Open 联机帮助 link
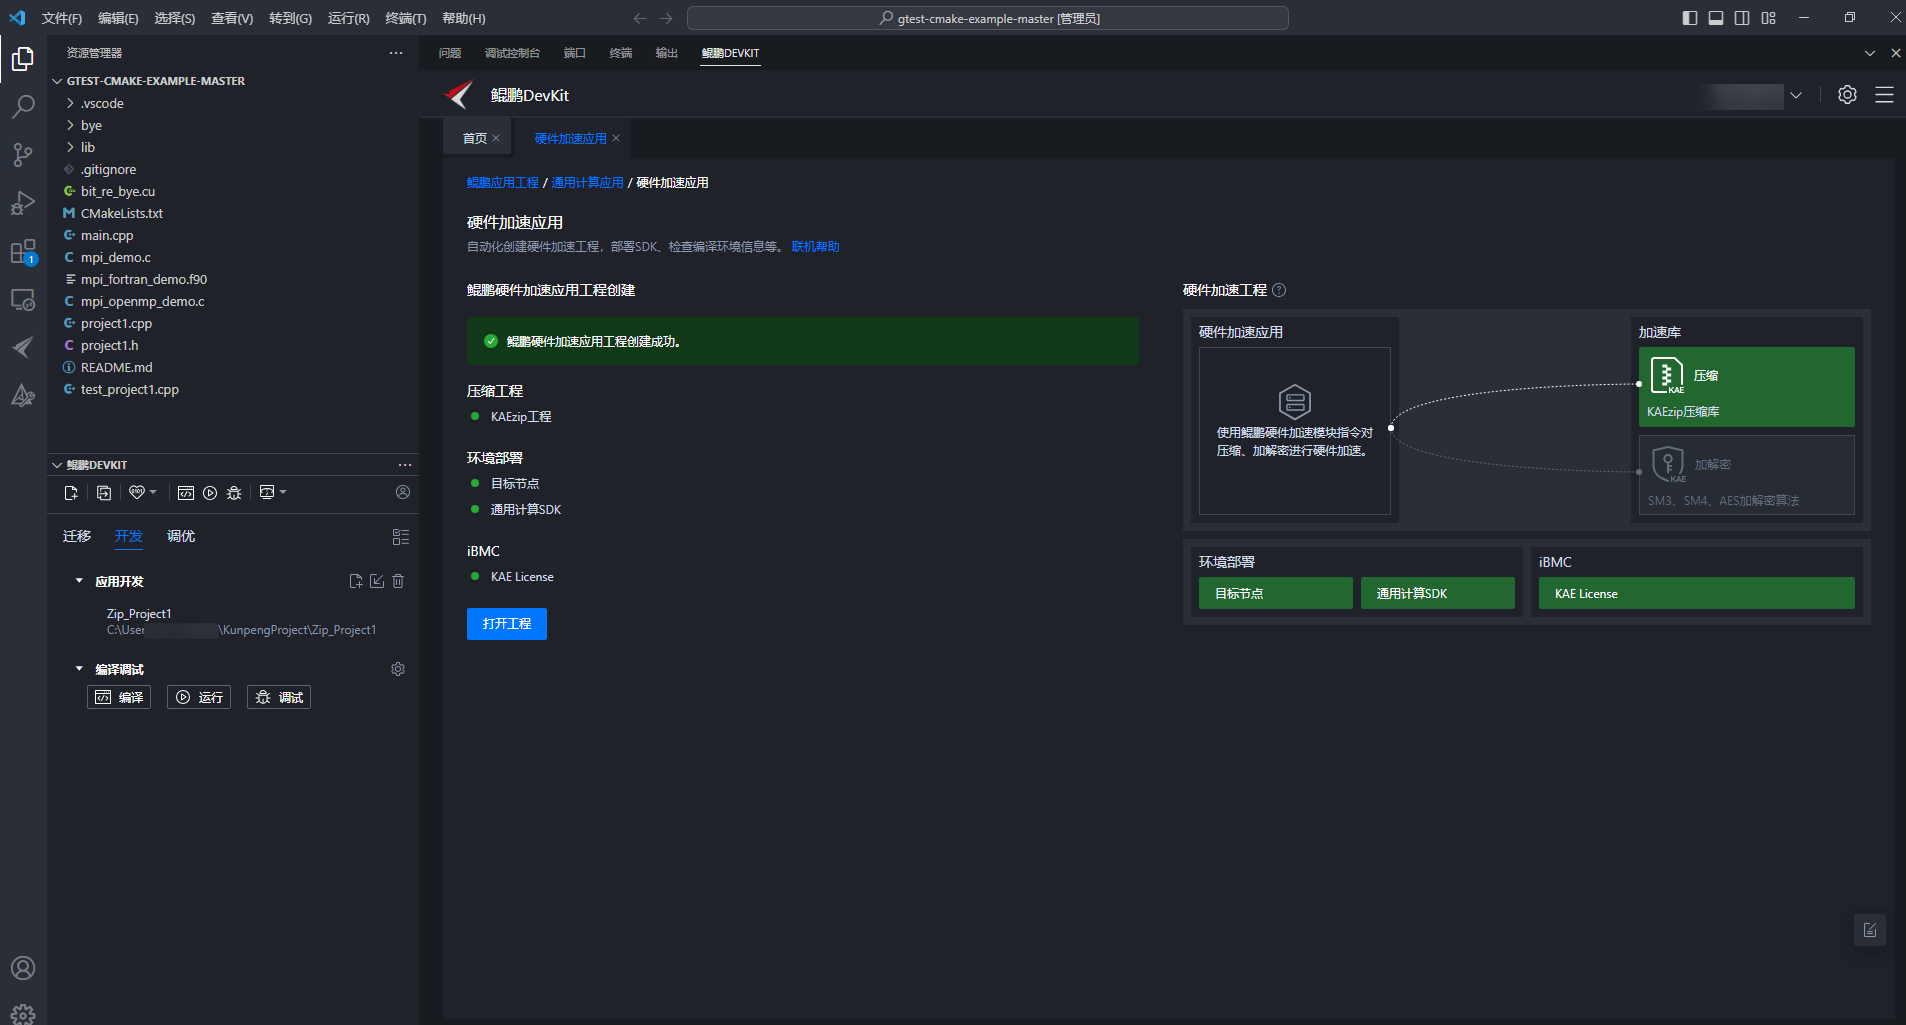 [x=816, y=247]
